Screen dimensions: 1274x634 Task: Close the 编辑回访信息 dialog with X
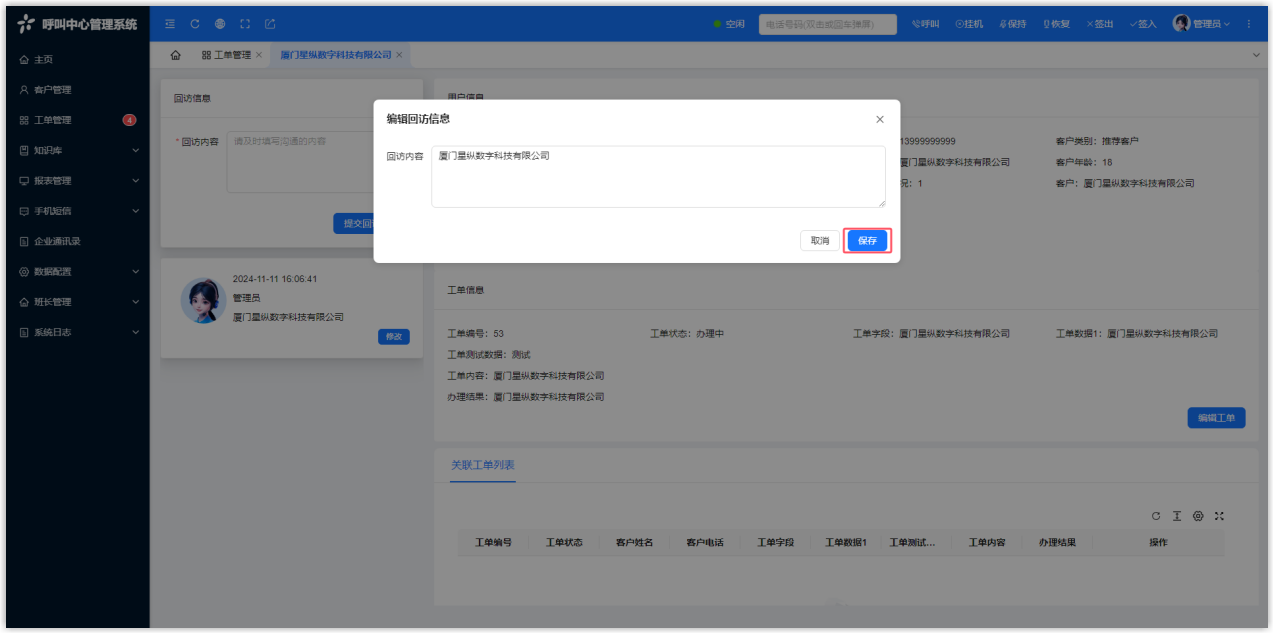880,119
